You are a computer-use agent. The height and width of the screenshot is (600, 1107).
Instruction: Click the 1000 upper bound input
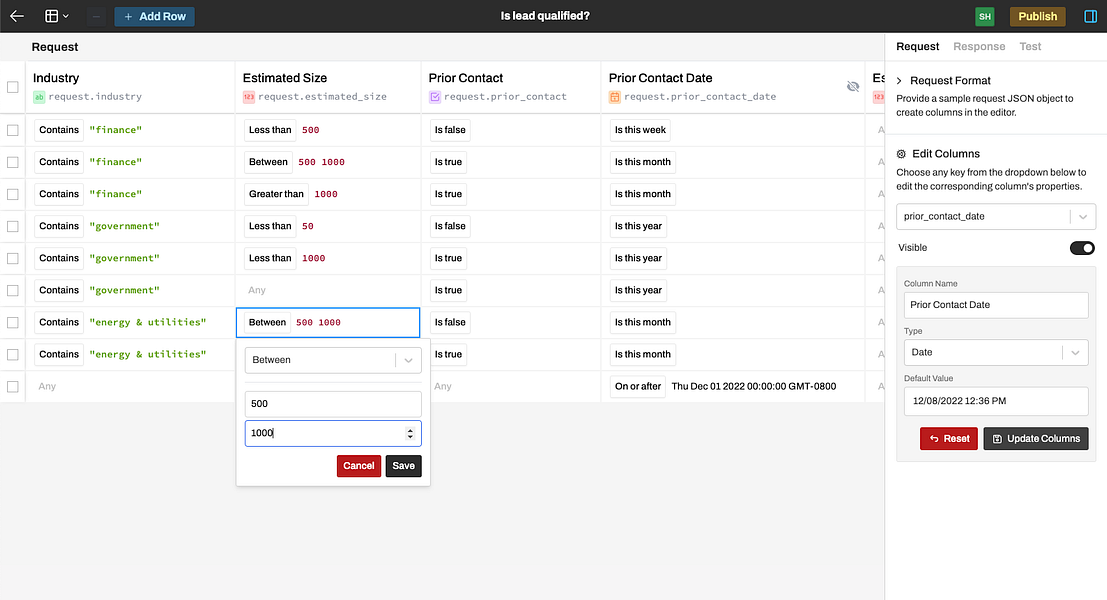(333, 433)
